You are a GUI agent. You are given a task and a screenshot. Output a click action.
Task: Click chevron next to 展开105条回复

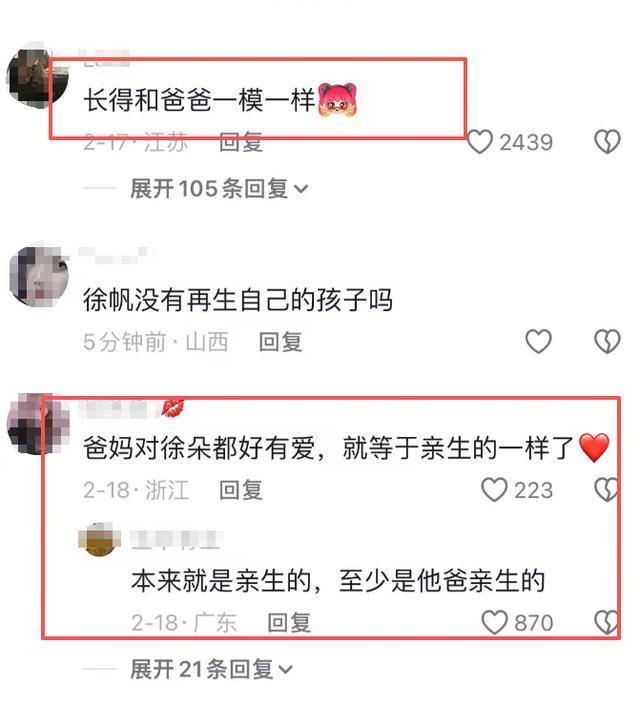point(301,189)
